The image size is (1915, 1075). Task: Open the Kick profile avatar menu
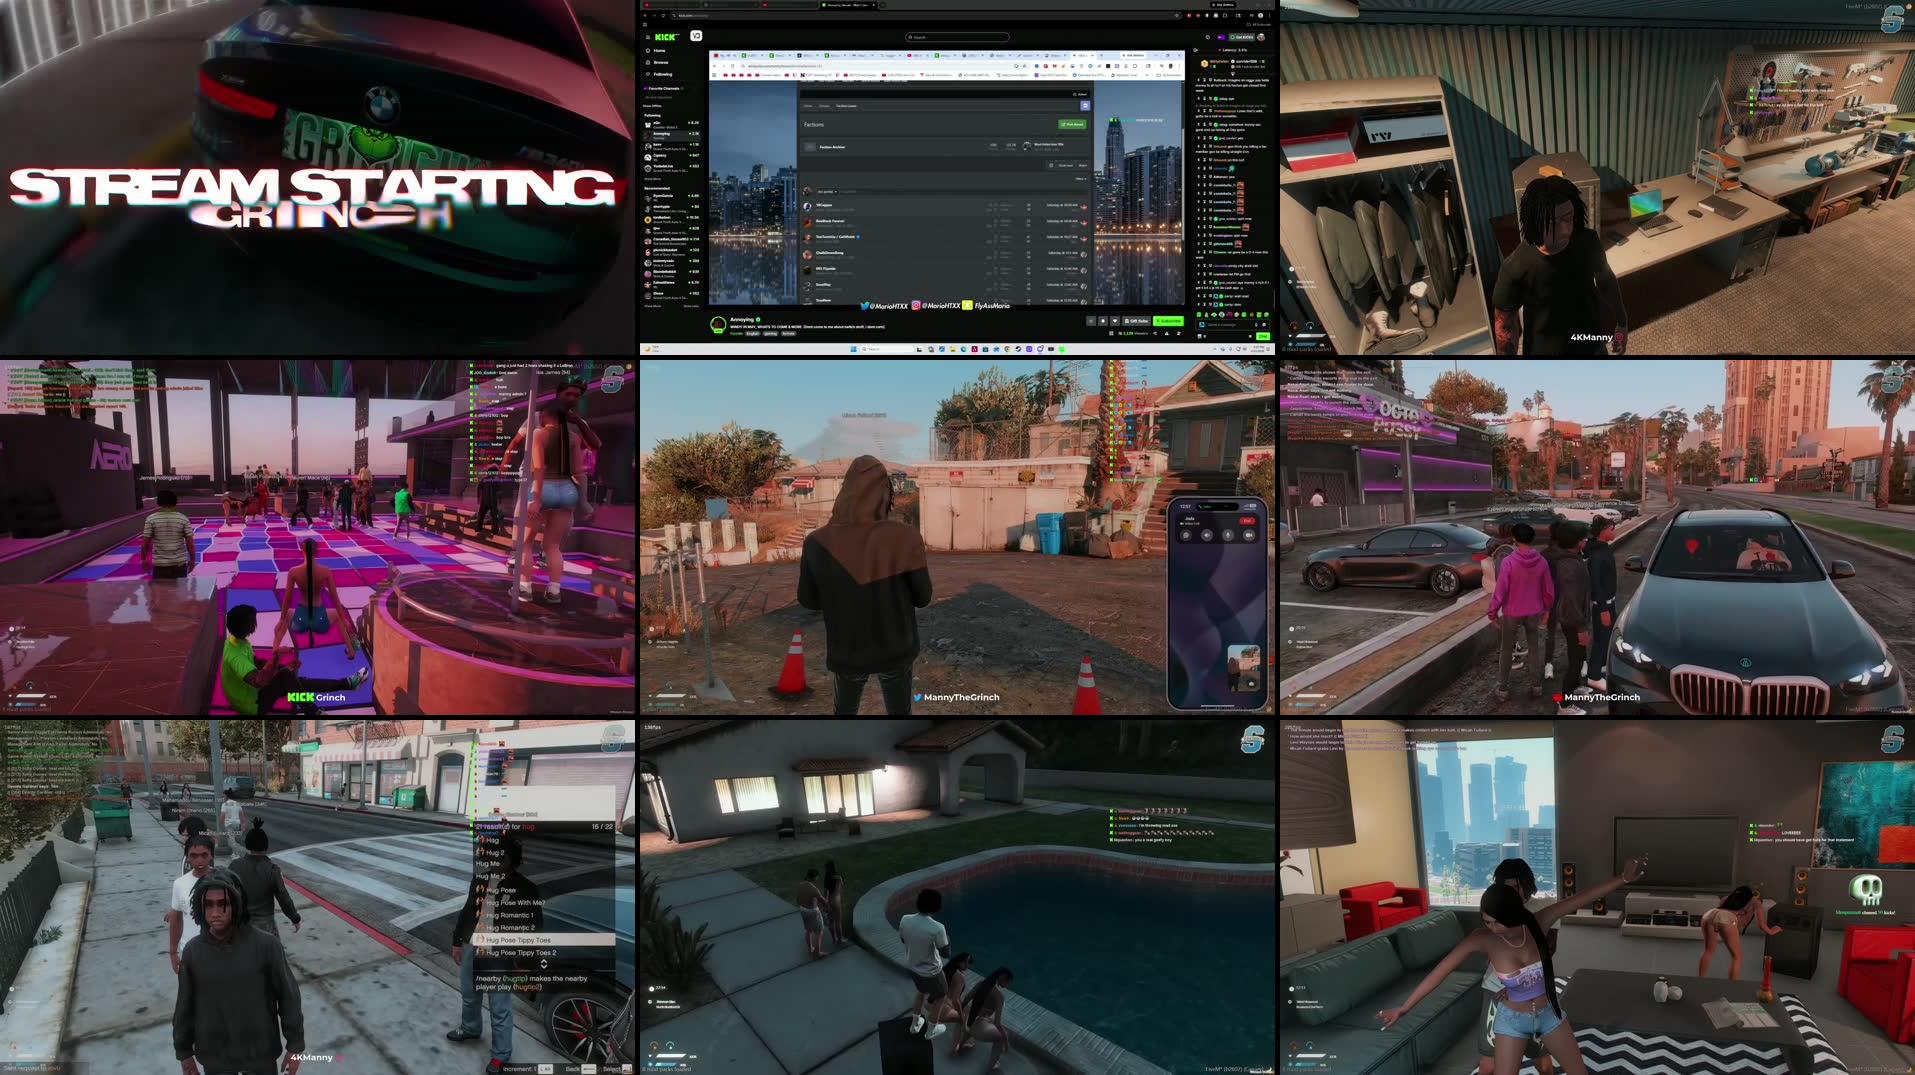(1262, 37)
